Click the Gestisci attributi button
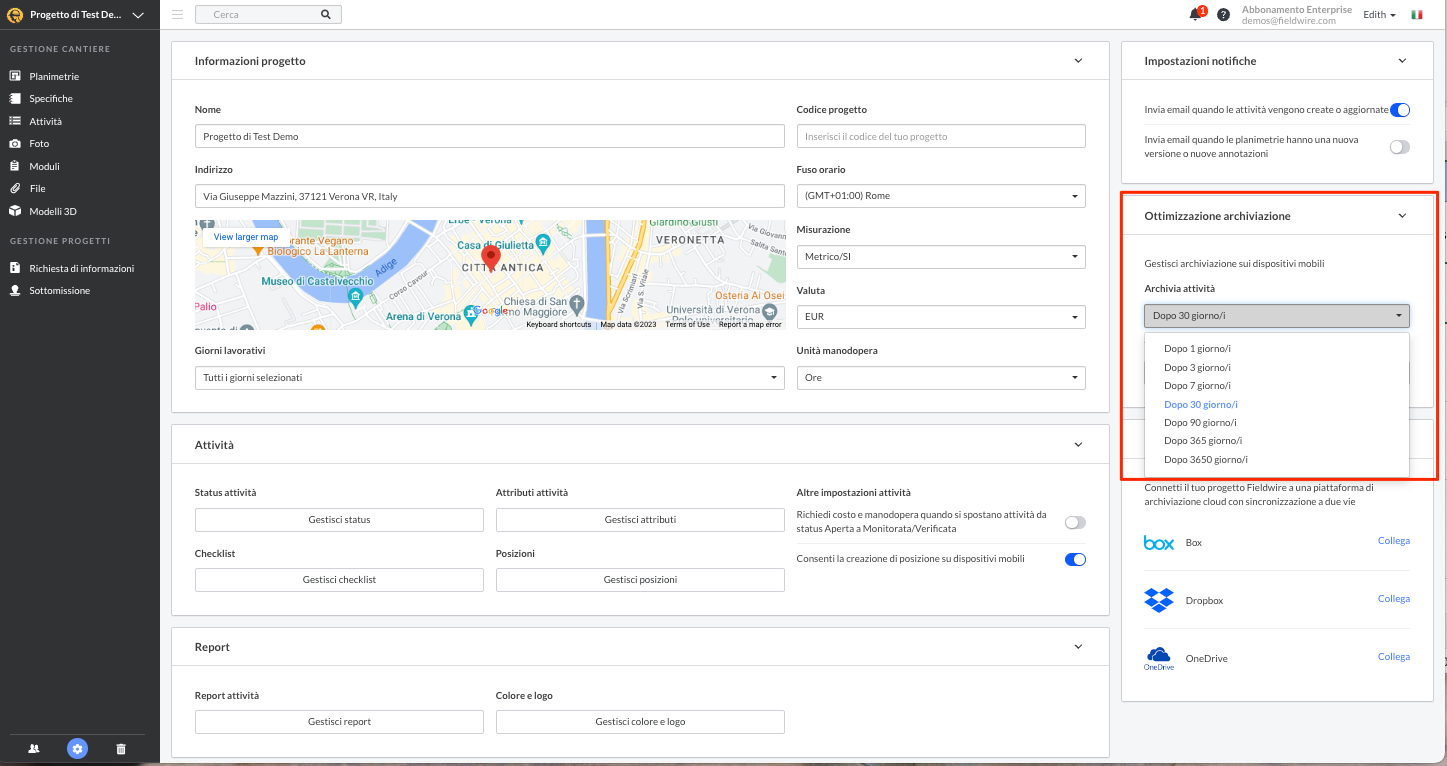This screenshot has height=766, width=1447. tap(640, 520)
